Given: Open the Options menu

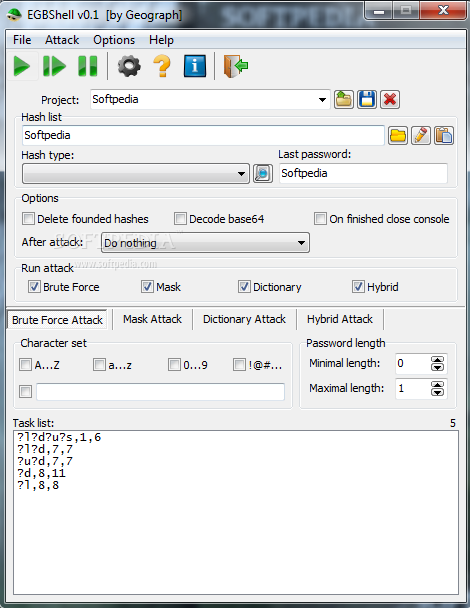Looking at the screenshot, I should [114, 40].
